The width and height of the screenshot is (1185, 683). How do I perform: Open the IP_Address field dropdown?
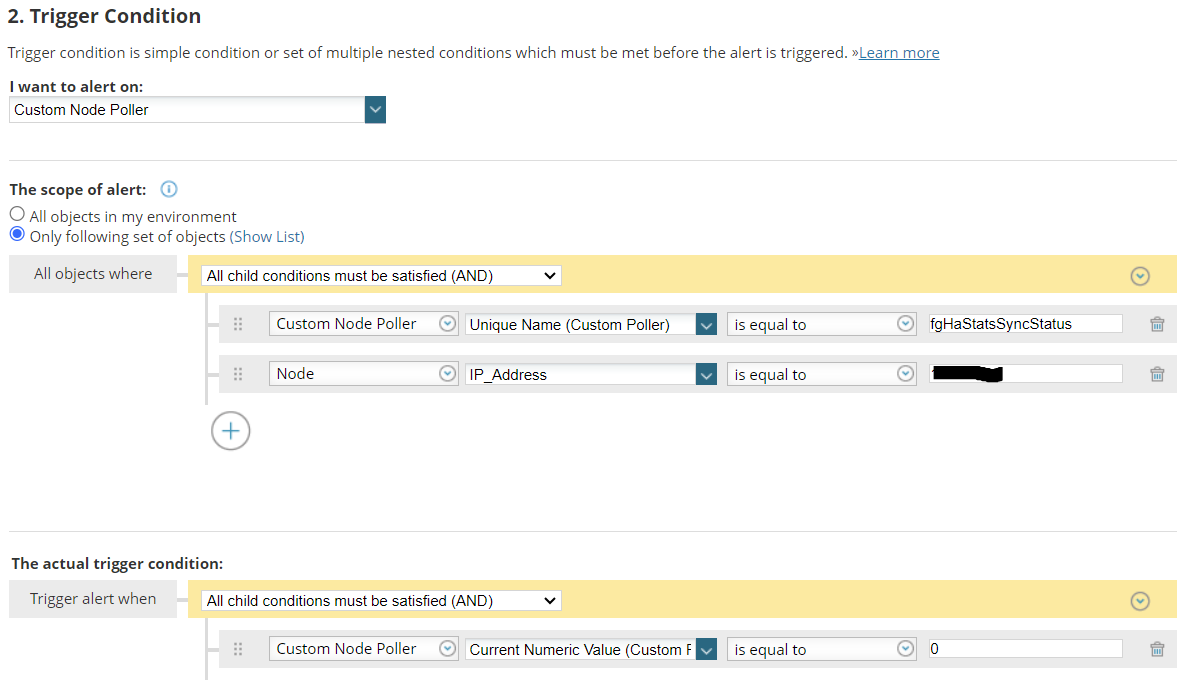pyautogui.click(x=706, y=374)
